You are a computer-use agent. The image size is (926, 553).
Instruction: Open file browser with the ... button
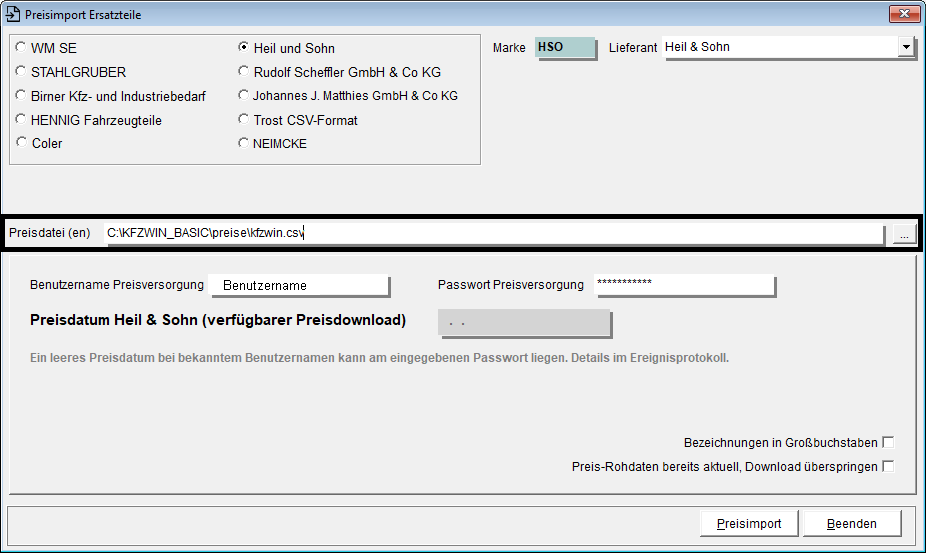(904, 234)
